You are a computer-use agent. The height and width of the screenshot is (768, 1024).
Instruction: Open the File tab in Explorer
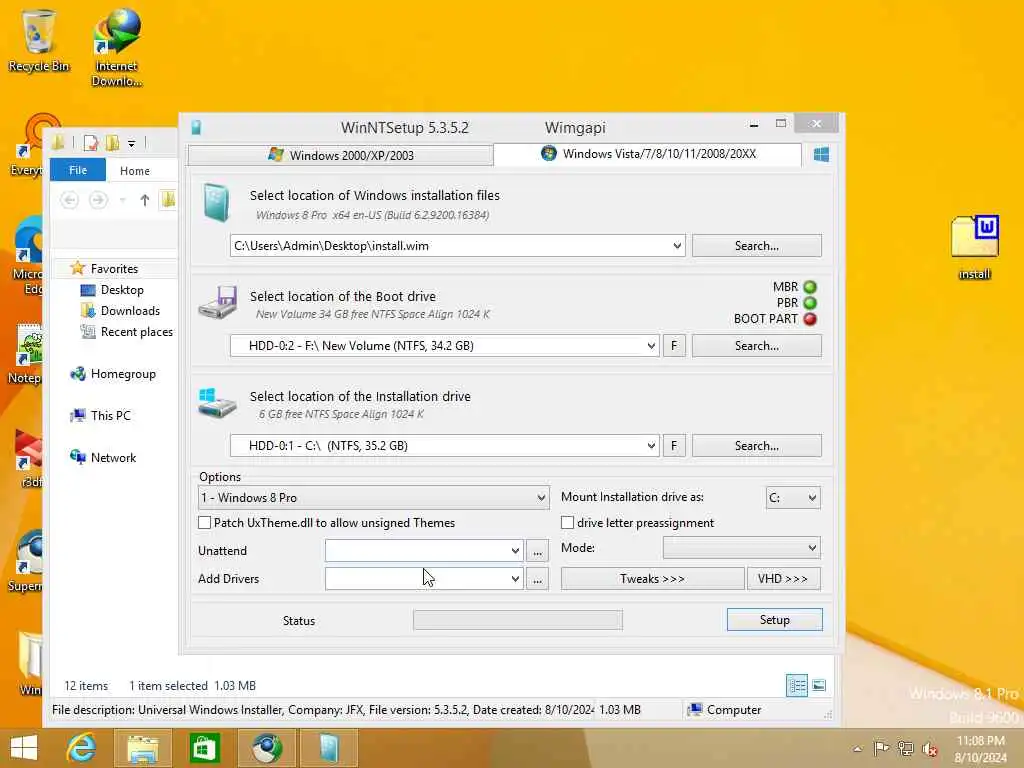click(x=78, y=170)
